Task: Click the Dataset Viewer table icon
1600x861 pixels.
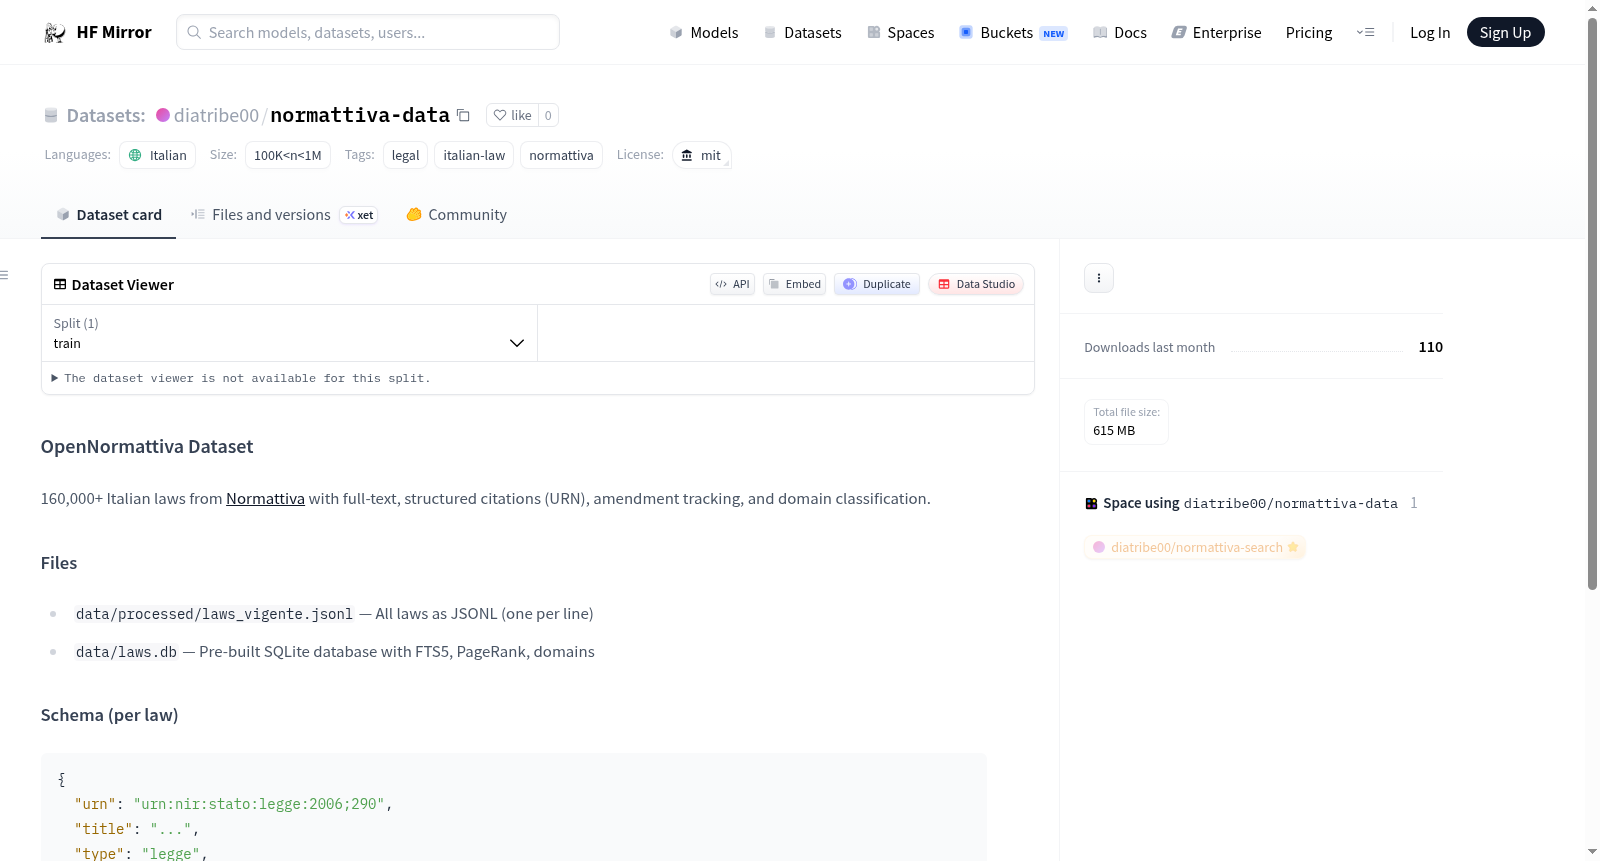Action: 60,284
